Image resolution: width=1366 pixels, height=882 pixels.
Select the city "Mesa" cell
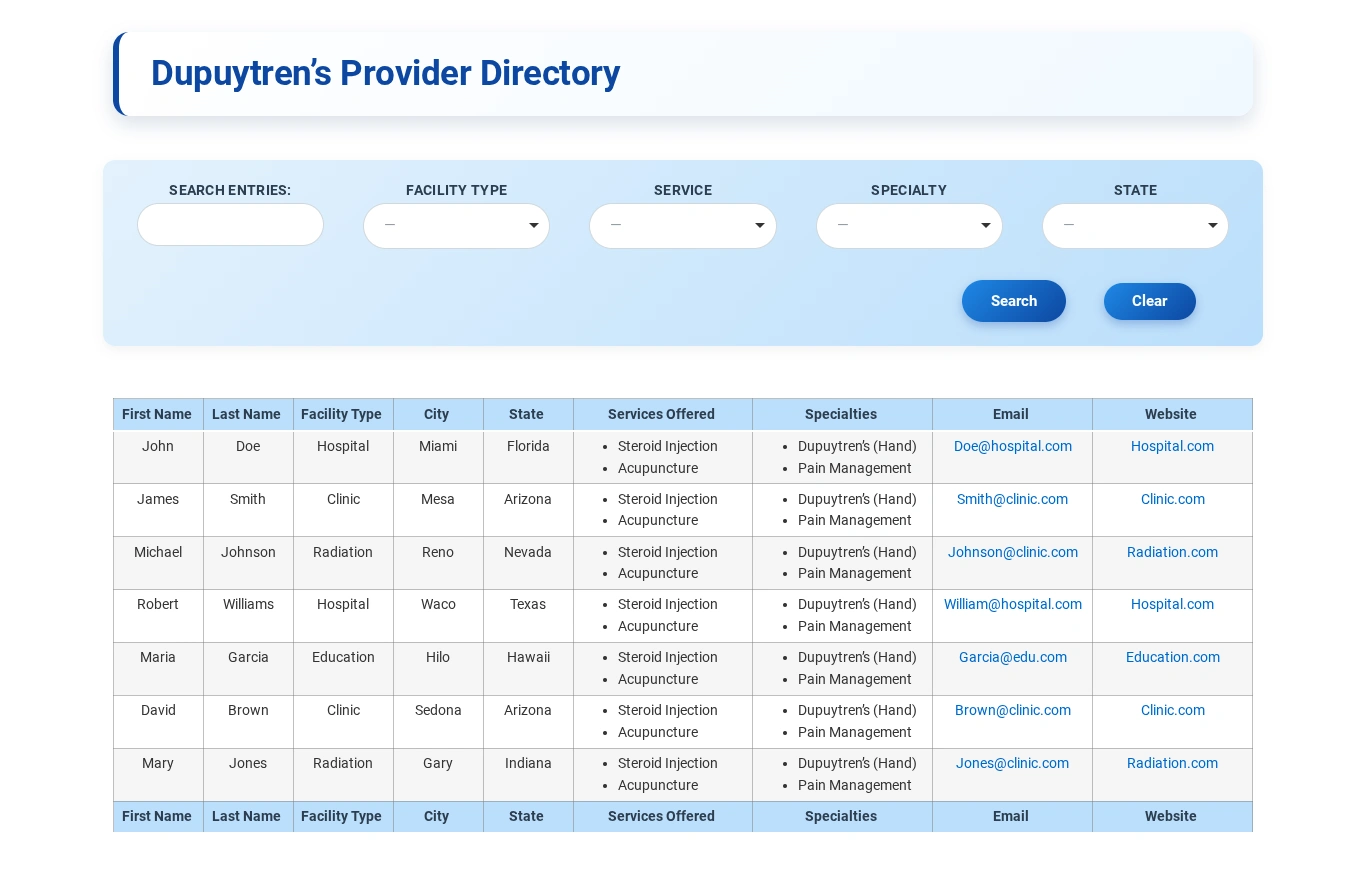click(x=438, y=510)
